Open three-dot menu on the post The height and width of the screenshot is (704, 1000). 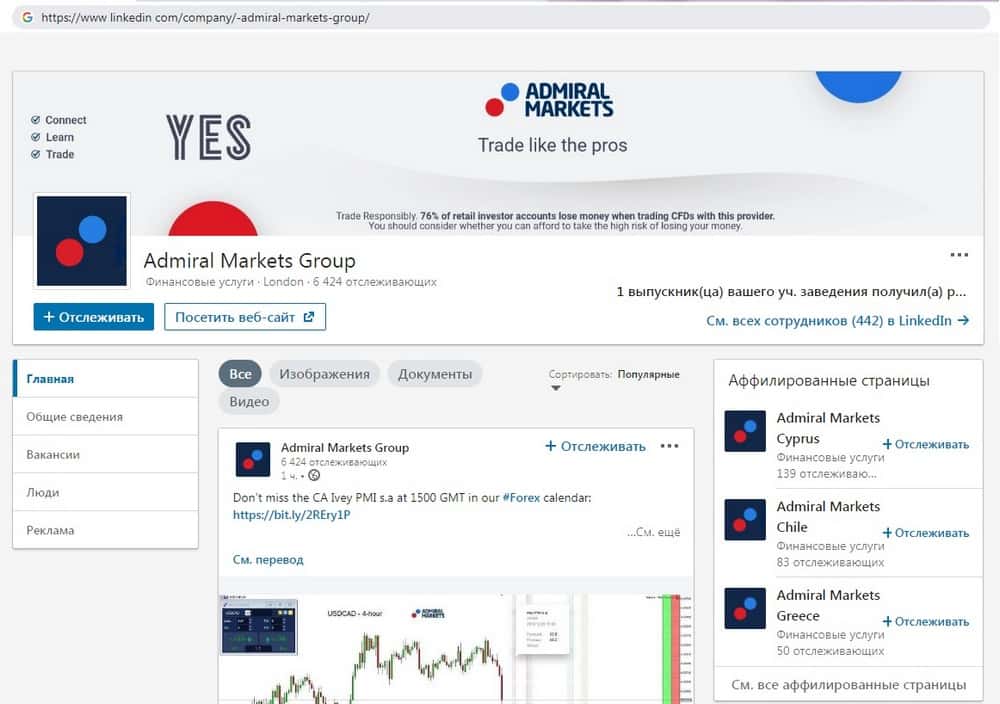click(x=669, y=446)
